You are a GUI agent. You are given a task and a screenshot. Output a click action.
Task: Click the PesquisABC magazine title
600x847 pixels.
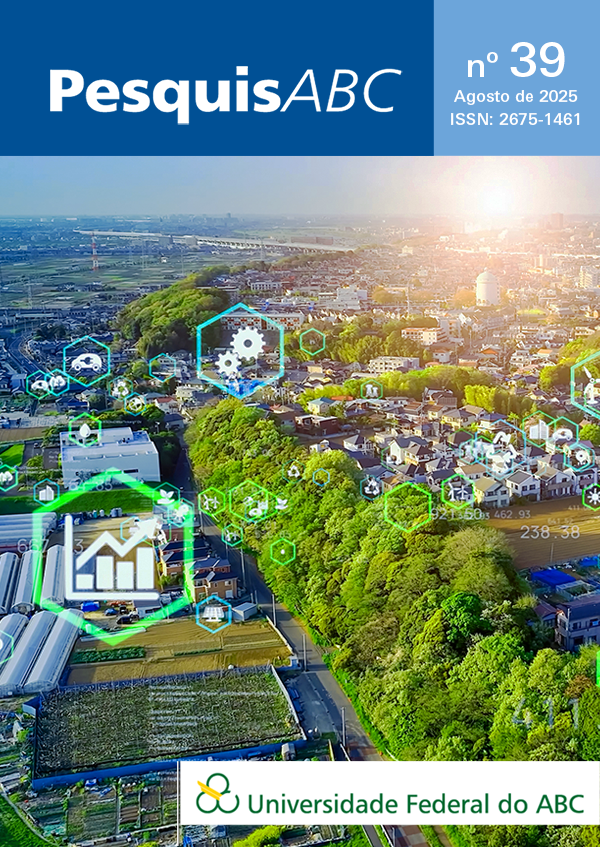pos(224,91)
